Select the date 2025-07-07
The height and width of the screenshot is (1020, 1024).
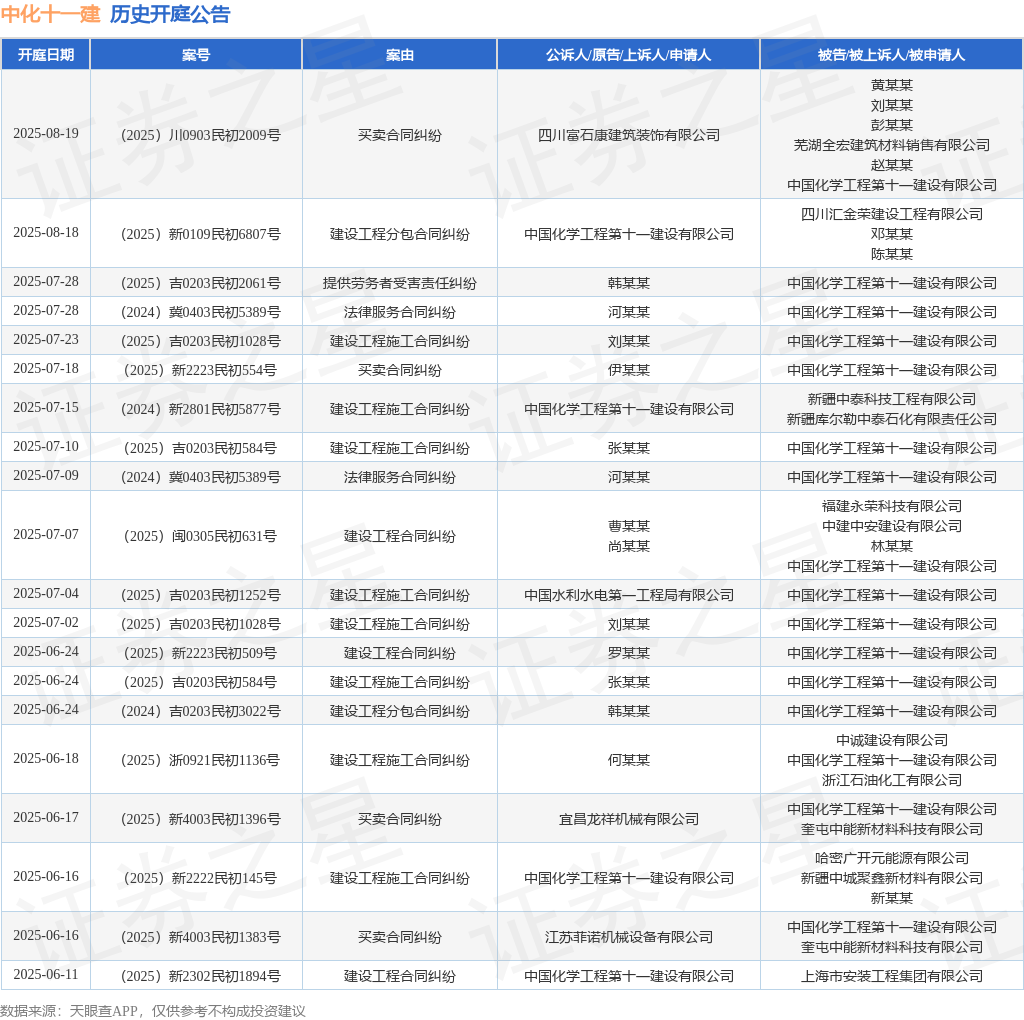tap(46, 534)
